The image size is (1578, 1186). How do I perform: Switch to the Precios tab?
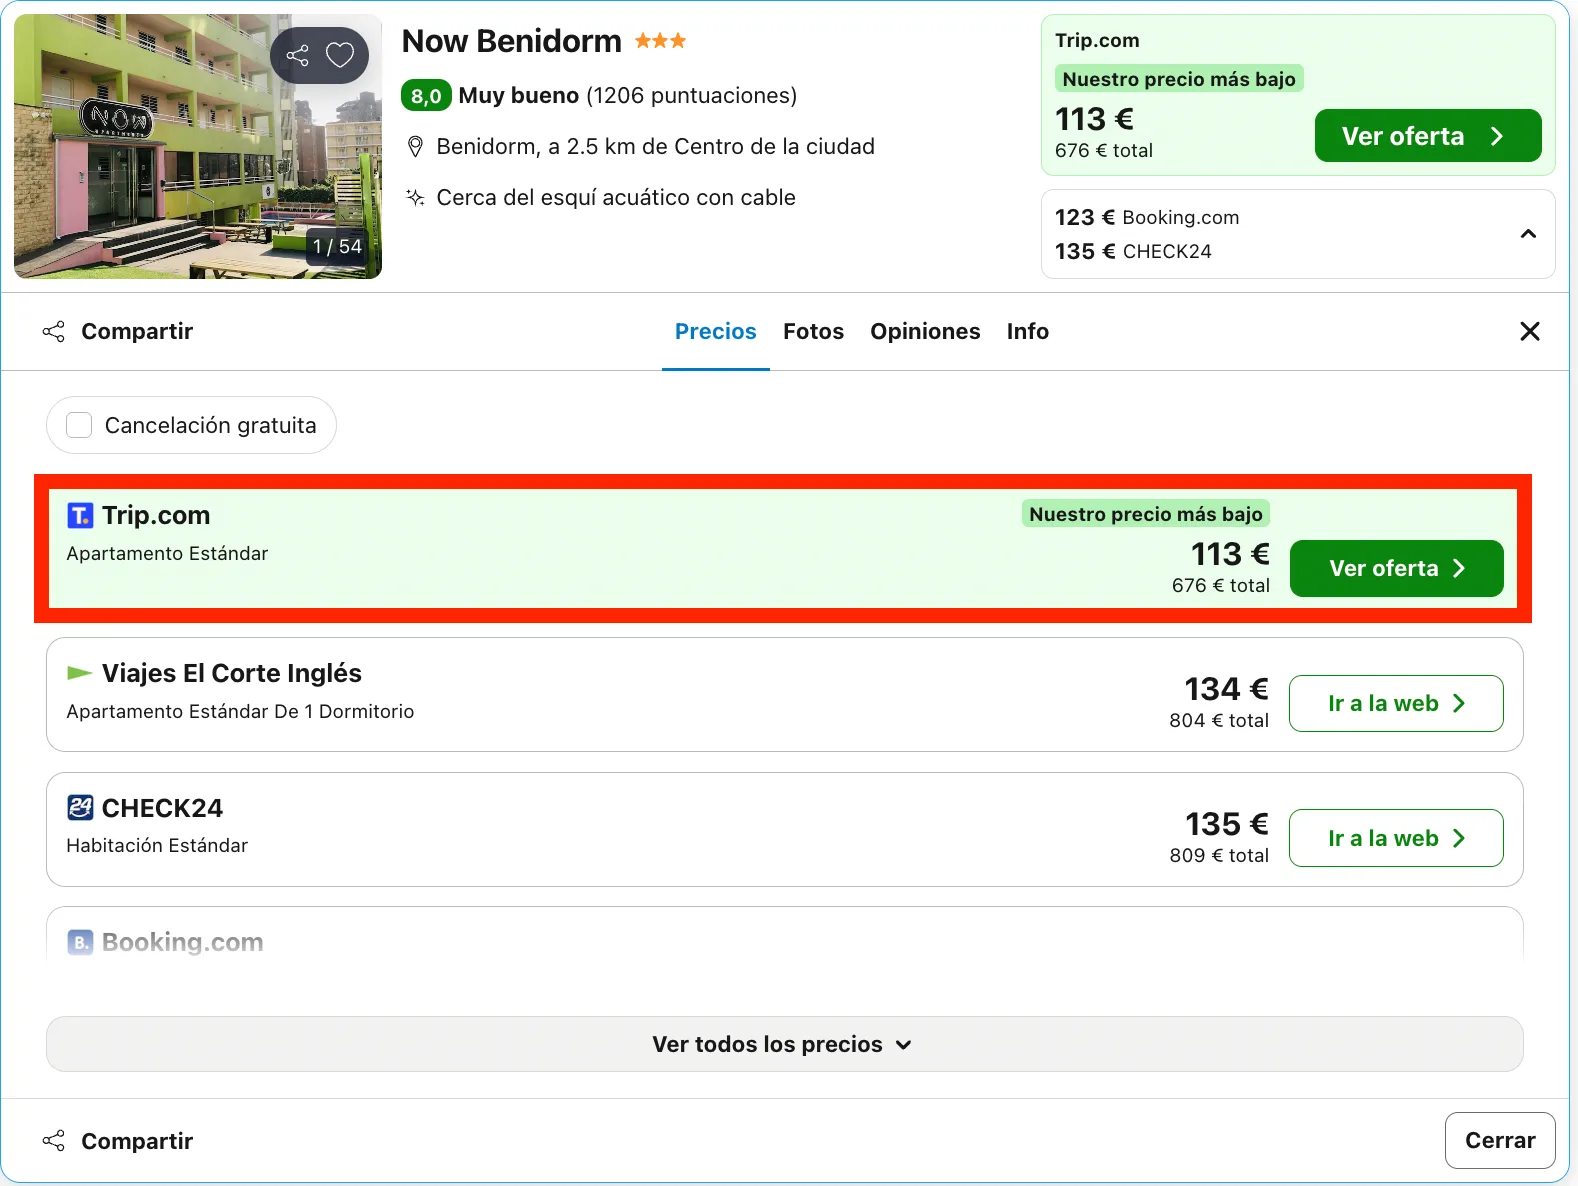(x=716, y=332)
